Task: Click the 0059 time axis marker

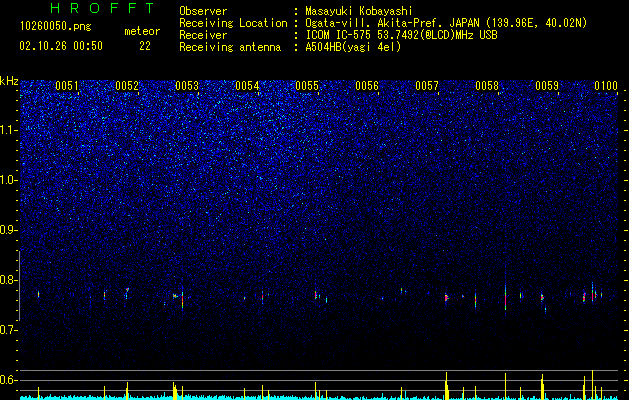Action: click(547, 86)
